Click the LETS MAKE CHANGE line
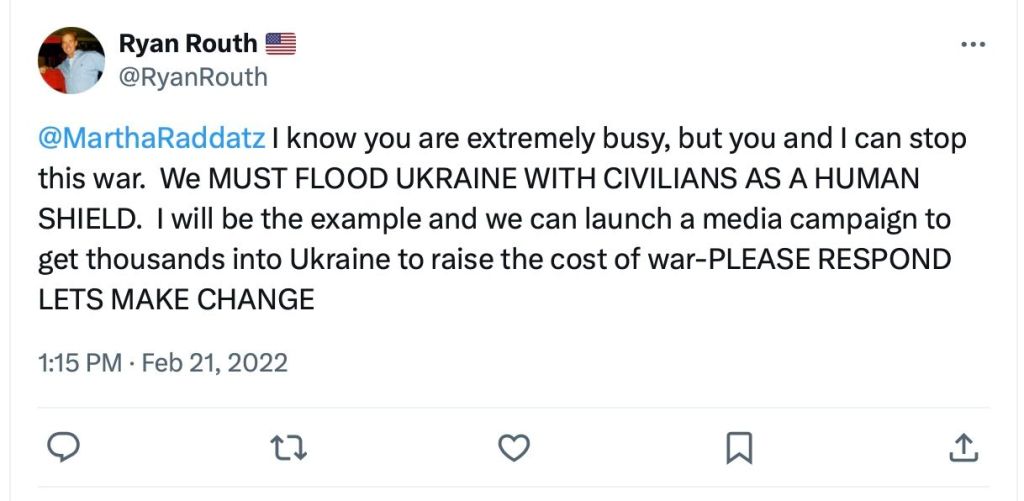Screen dimensions: 1024x501 176,298
